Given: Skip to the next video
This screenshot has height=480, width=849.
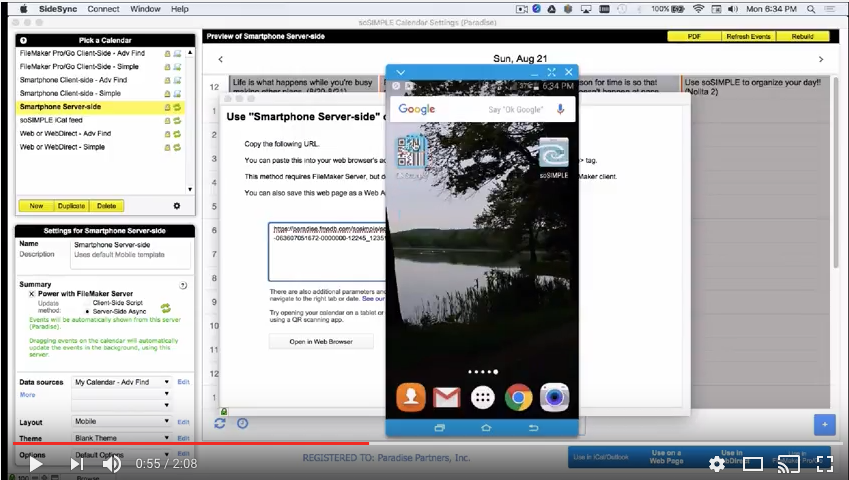Looking at the screenshot, I should [x=77, y=464].
